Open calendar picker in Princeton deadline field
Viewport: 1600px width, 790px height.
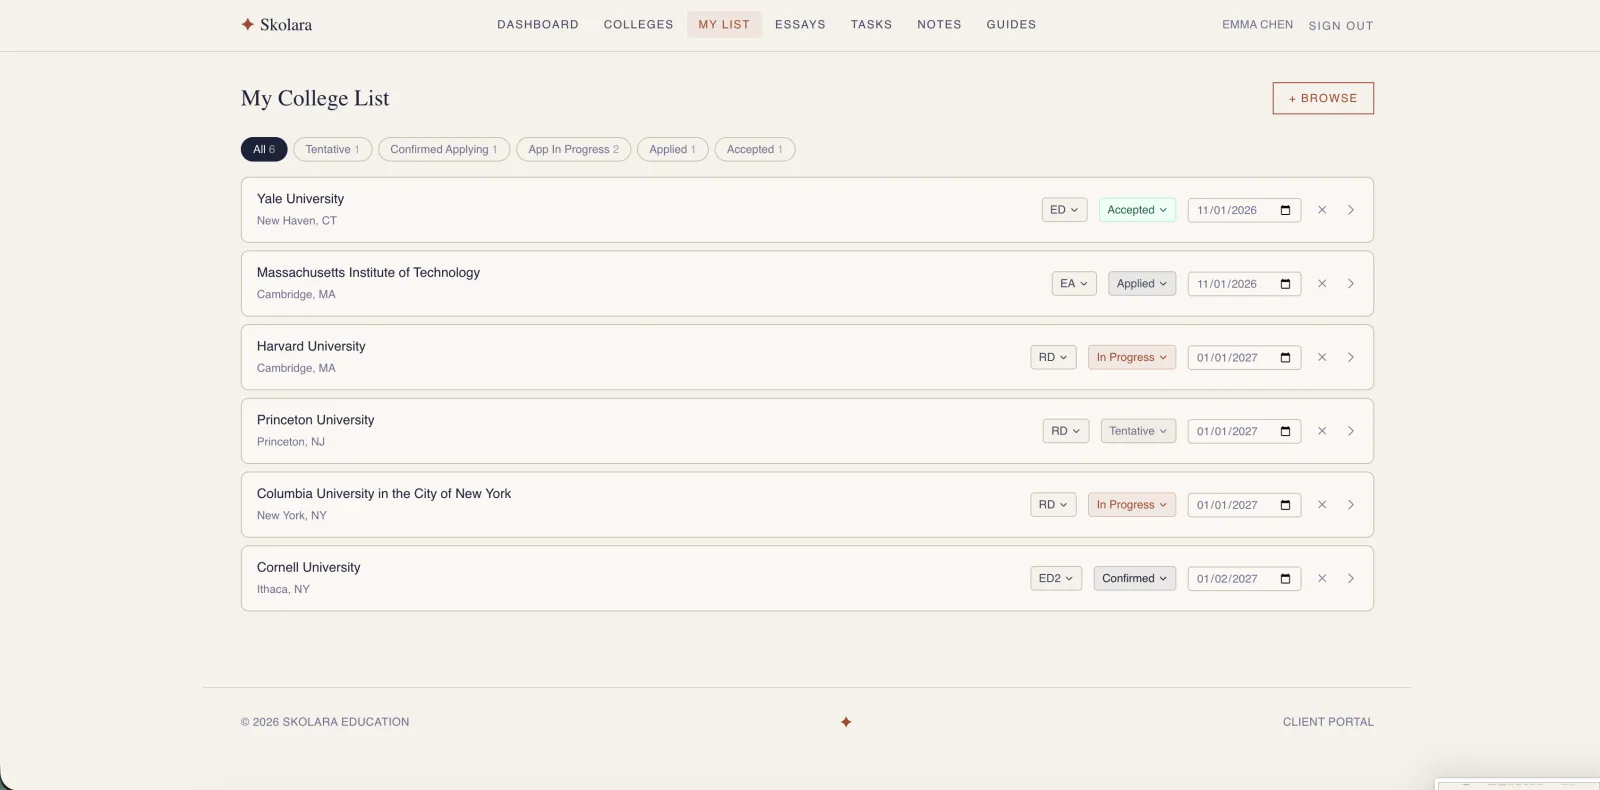pos(1286,431)
